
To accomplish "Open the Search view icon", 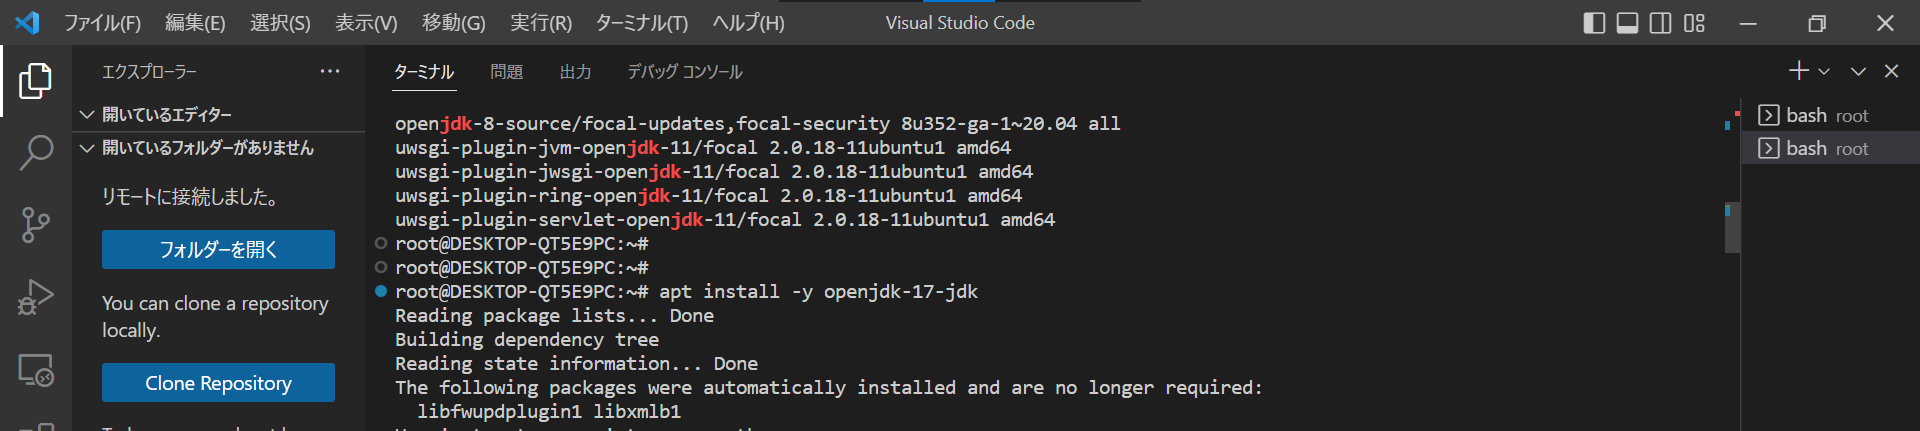I will click(36, 153).
